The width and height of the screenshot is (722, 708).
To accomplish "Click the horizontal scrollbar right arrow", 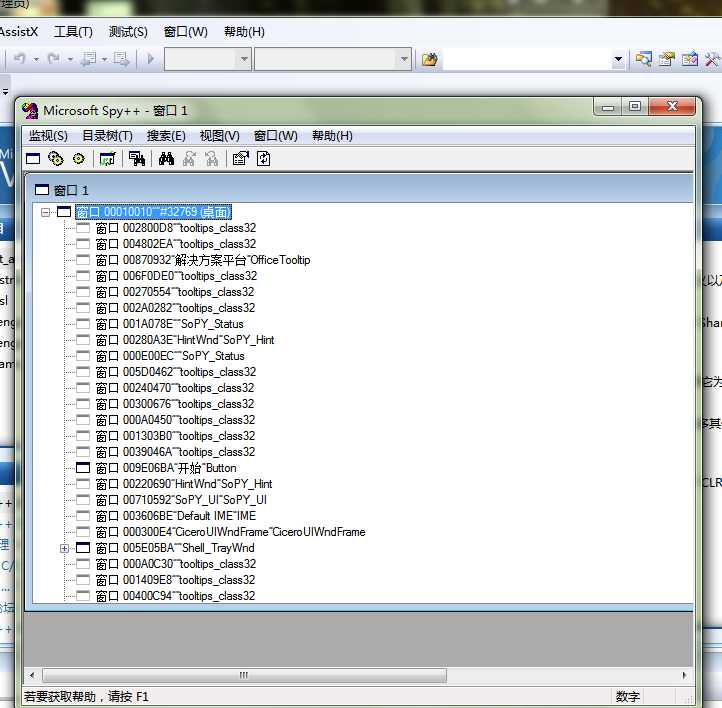I will (x=684, y=675).
